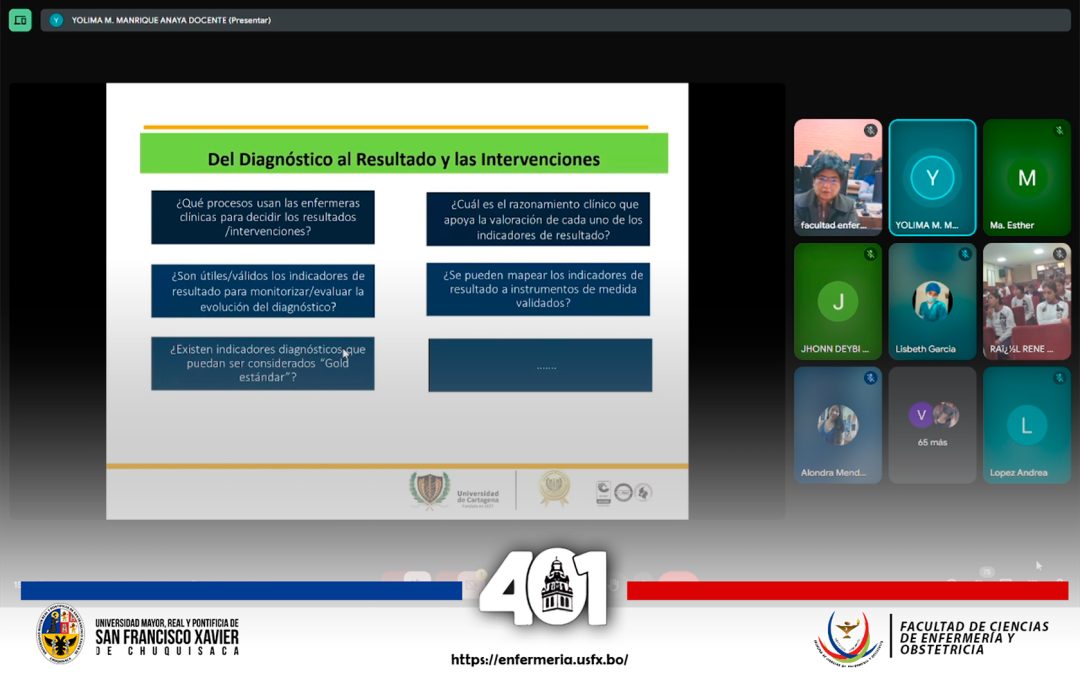This screenshot has width=1080, height=675.
Task: Click Lisbeth Garcia's profile photo
Action: (932, 301)
